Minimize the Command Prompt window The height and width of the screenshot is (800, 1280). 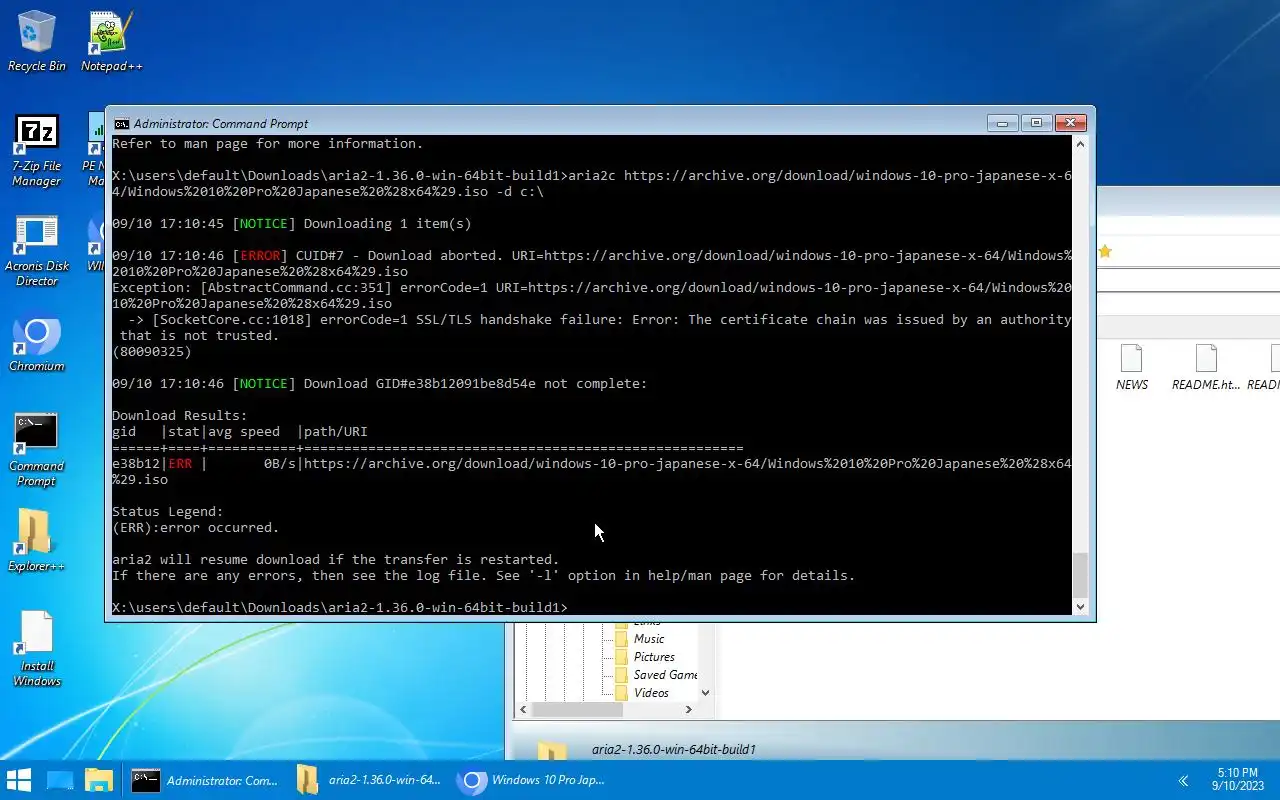pyautogui.click(x=1002, y=123)
